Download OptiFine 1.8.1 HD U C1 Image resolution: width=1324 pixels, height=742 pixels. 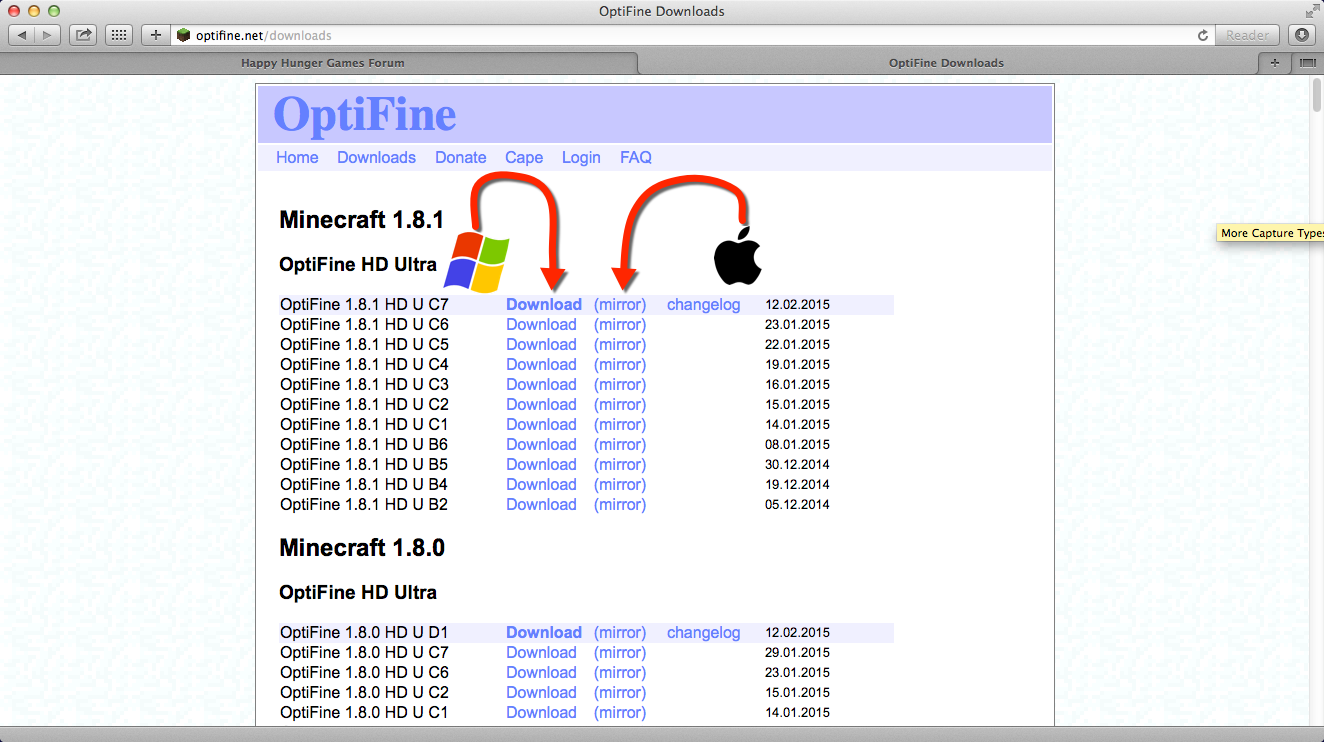(x=541, y=425)
